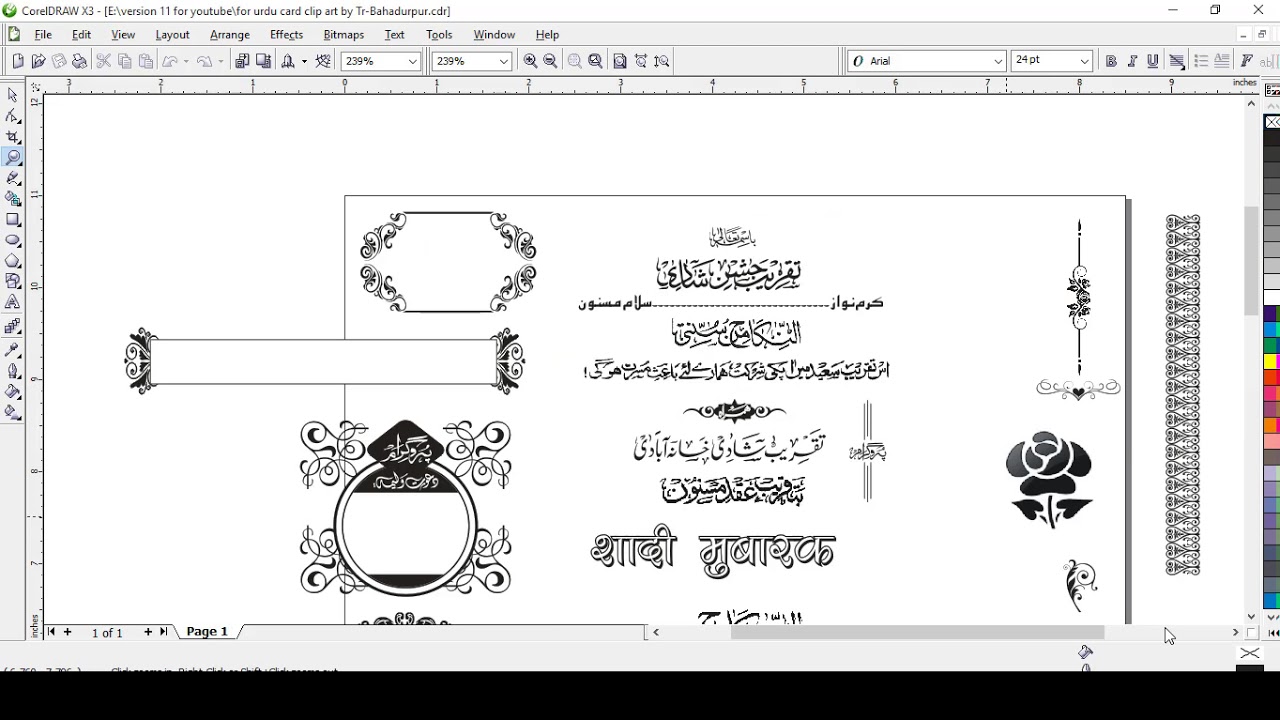Open the Layout menu
This screenshot has height=720, width=1280.
point(172,34)
